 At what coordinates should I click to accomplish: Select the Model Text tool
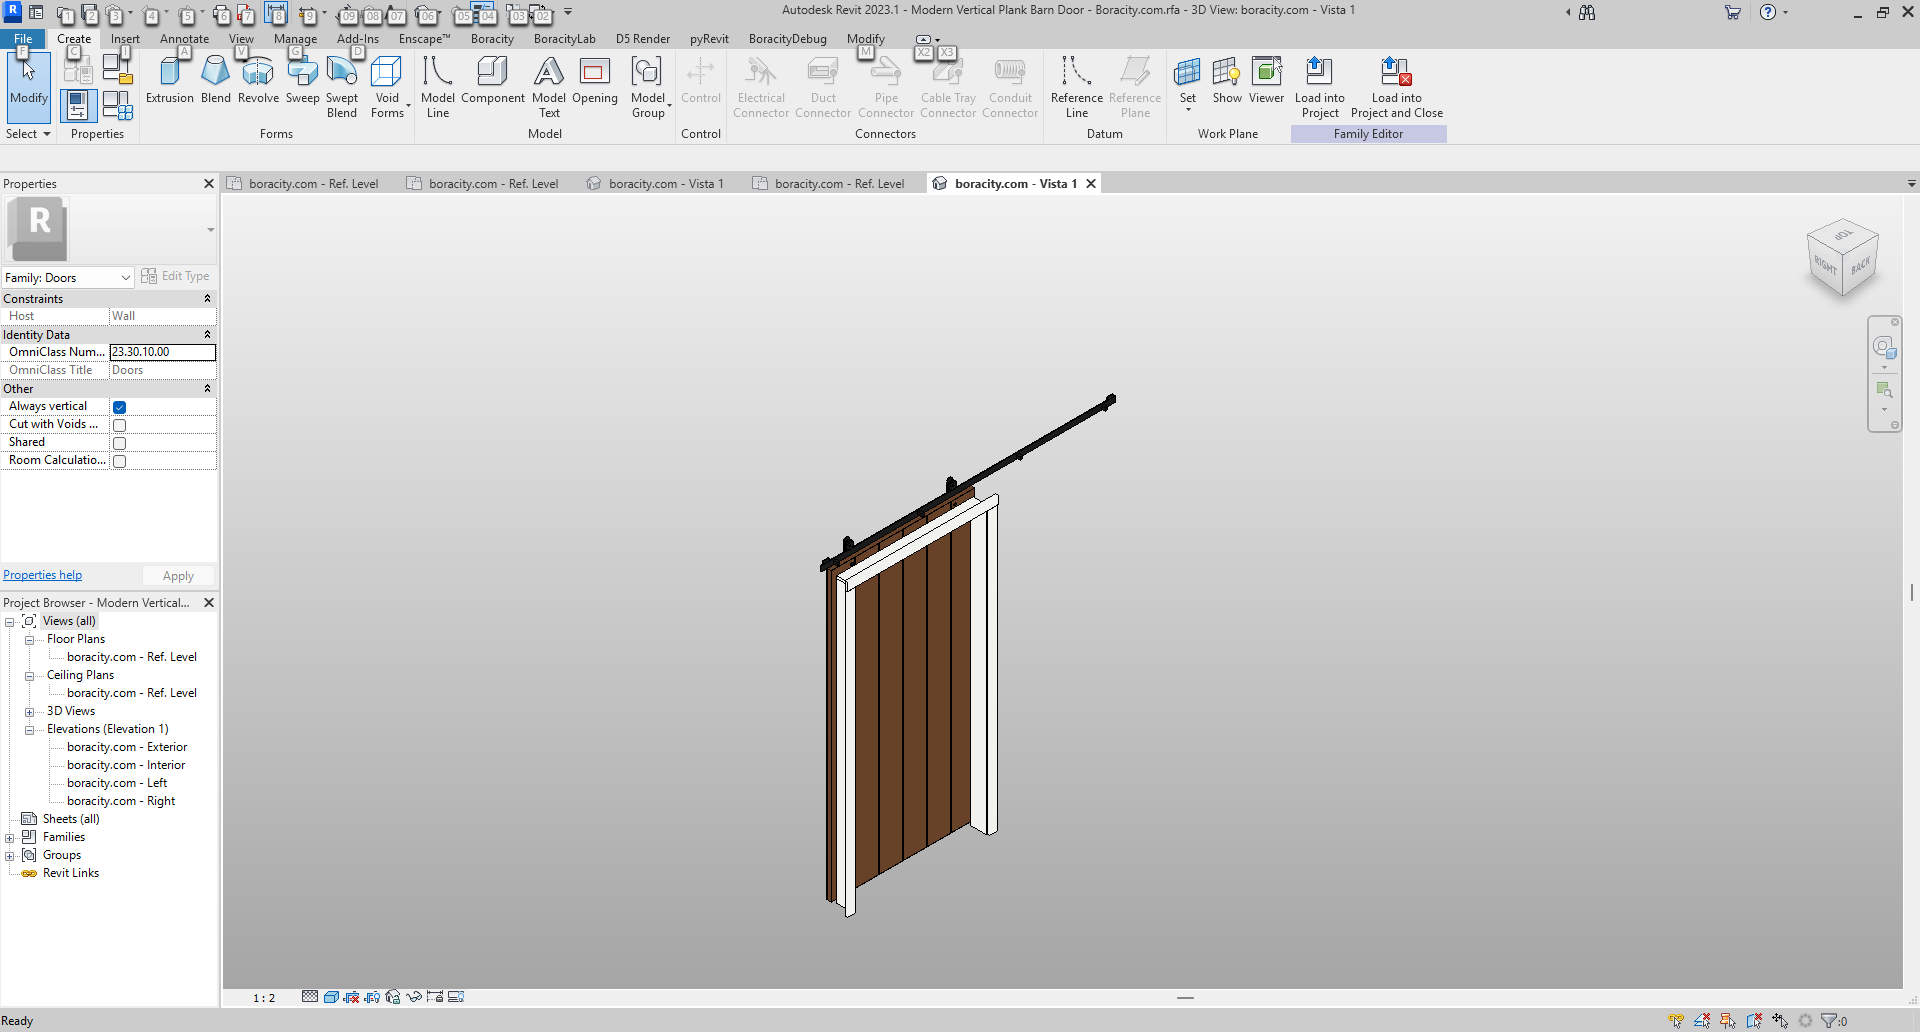click(x=549, y=87)
